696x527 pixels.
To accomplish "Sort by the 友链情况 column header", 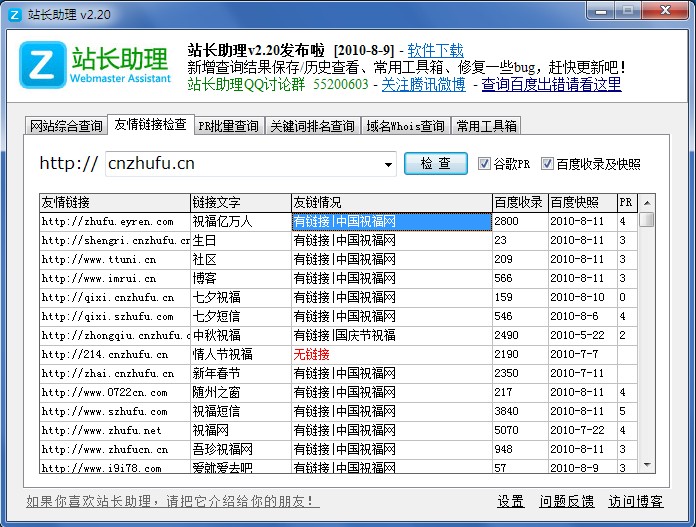I will click(392, 202).
